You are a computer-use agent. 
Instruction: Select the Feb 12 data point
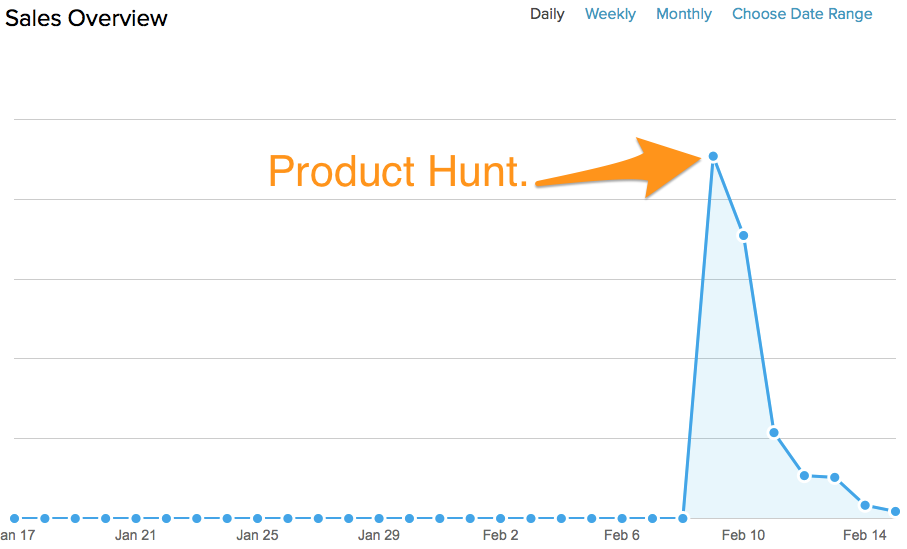tap(804, 475)
